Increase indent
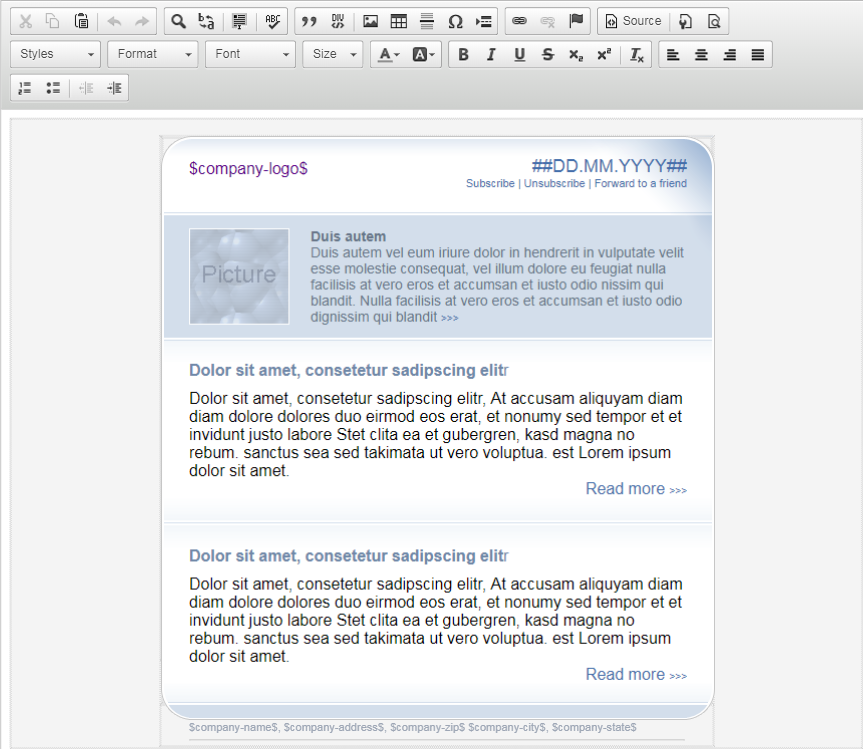Image resolution: width=863 pixels, height=749 pixels. pos(114,88)
